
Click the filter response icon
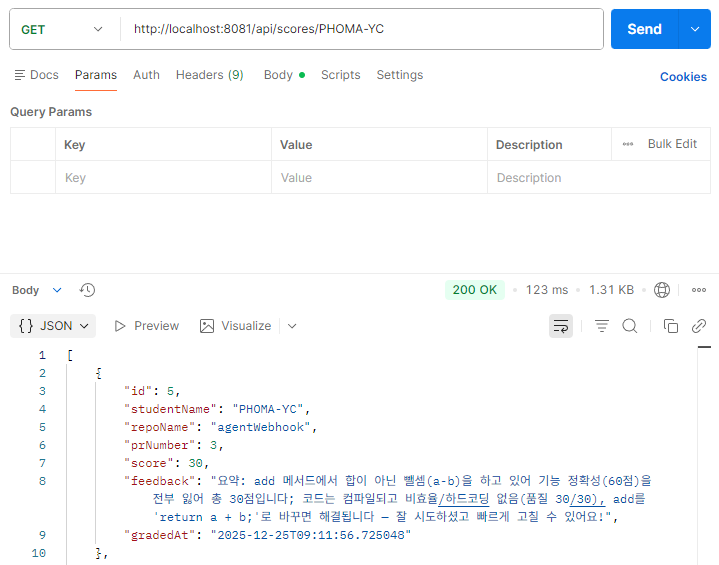pos(602,326)
